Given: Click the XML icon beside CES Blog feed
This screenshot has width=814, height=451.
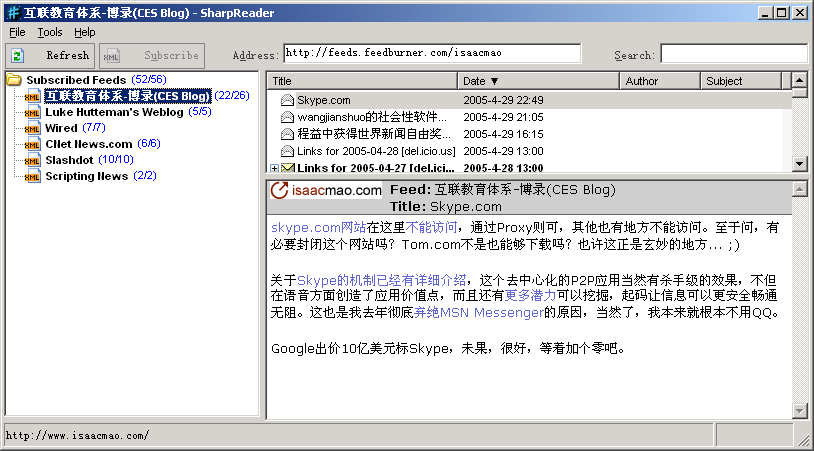Looking at the screenshot, I should [x=32, y=97].
